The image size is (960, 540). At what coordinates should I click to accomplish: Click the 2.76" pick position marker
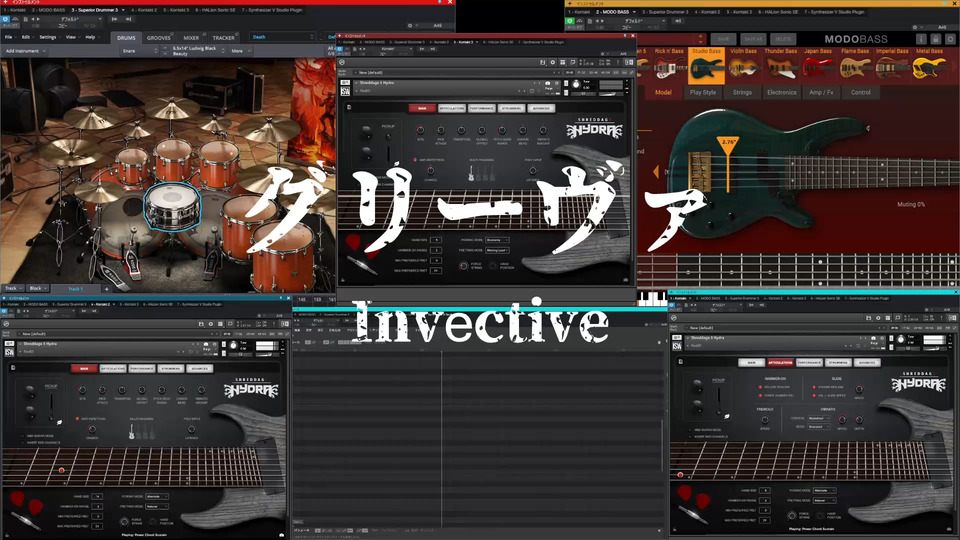[727, 143]
